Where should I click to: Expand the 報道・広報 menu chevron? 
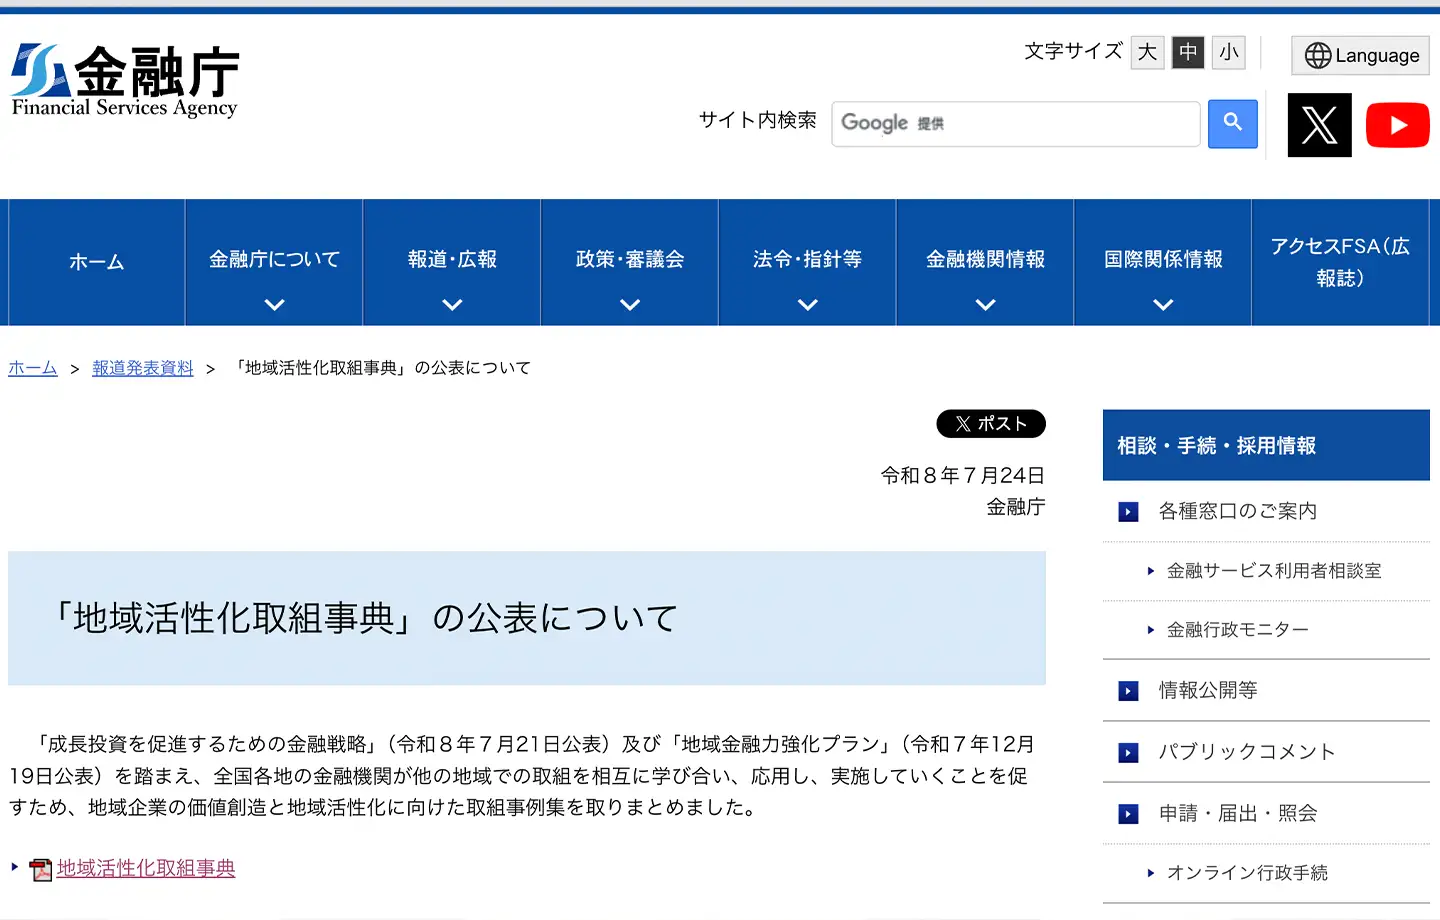(x=452, y=305)
